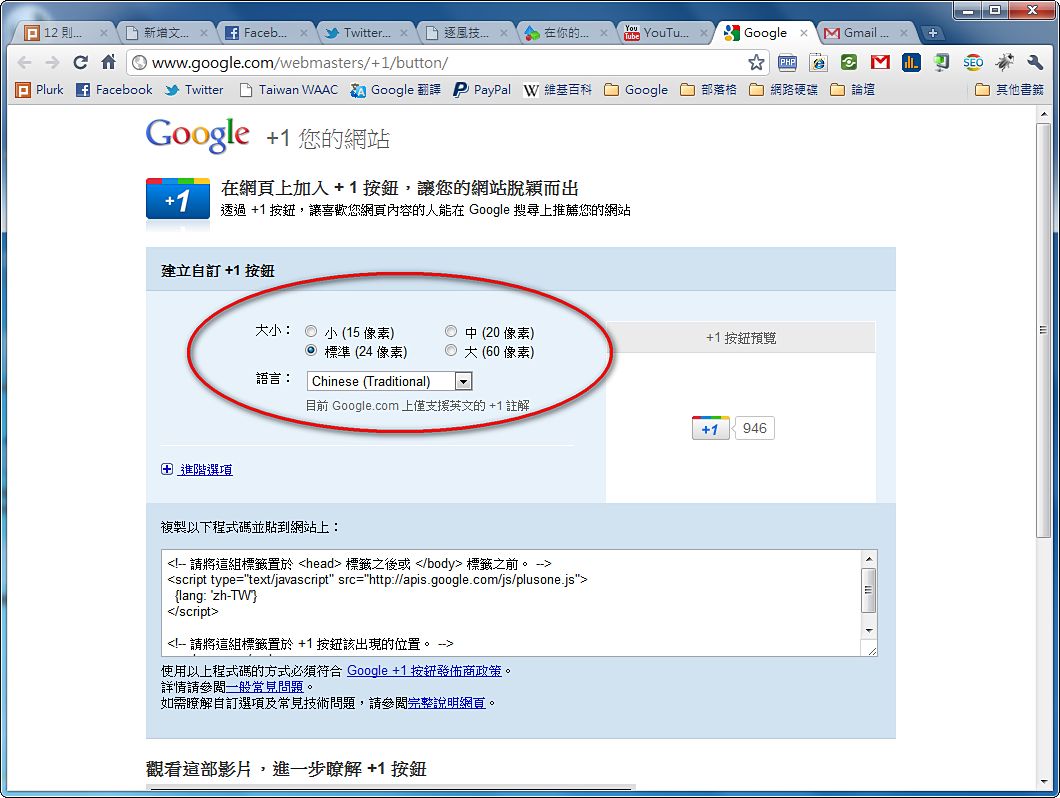Open the Google bookmarks folder
Viewport: 1060px width, 798px height.
pos(636,90)
